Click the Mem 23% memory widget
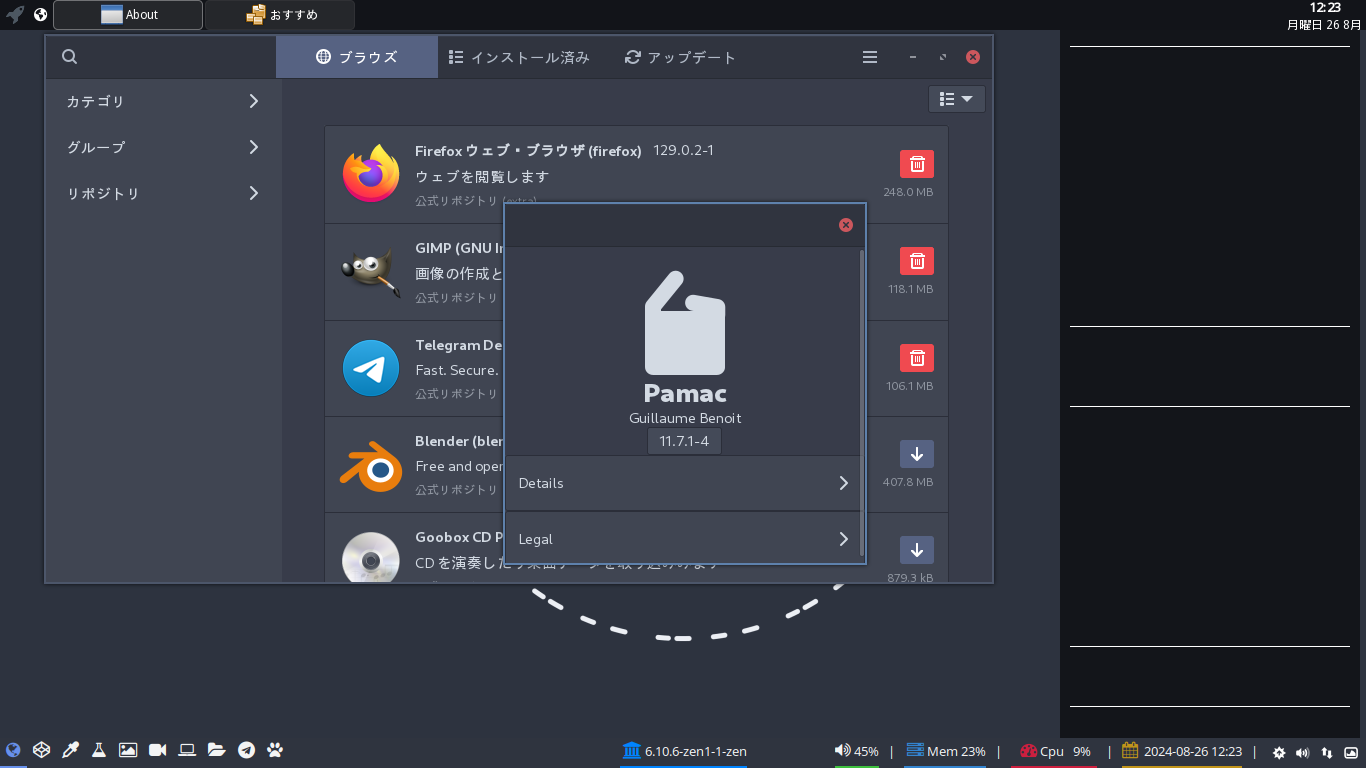Viewport: 1366px width, 768px height. tap(946, 751)
